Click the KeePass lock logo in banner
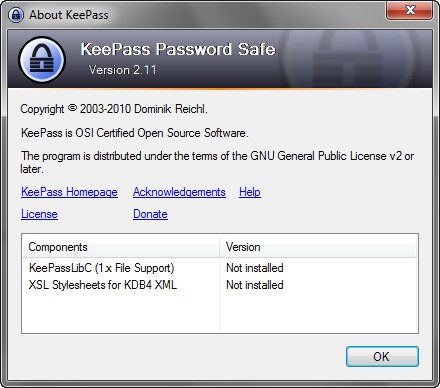440x388 pixels. click(x=42, y=60)
